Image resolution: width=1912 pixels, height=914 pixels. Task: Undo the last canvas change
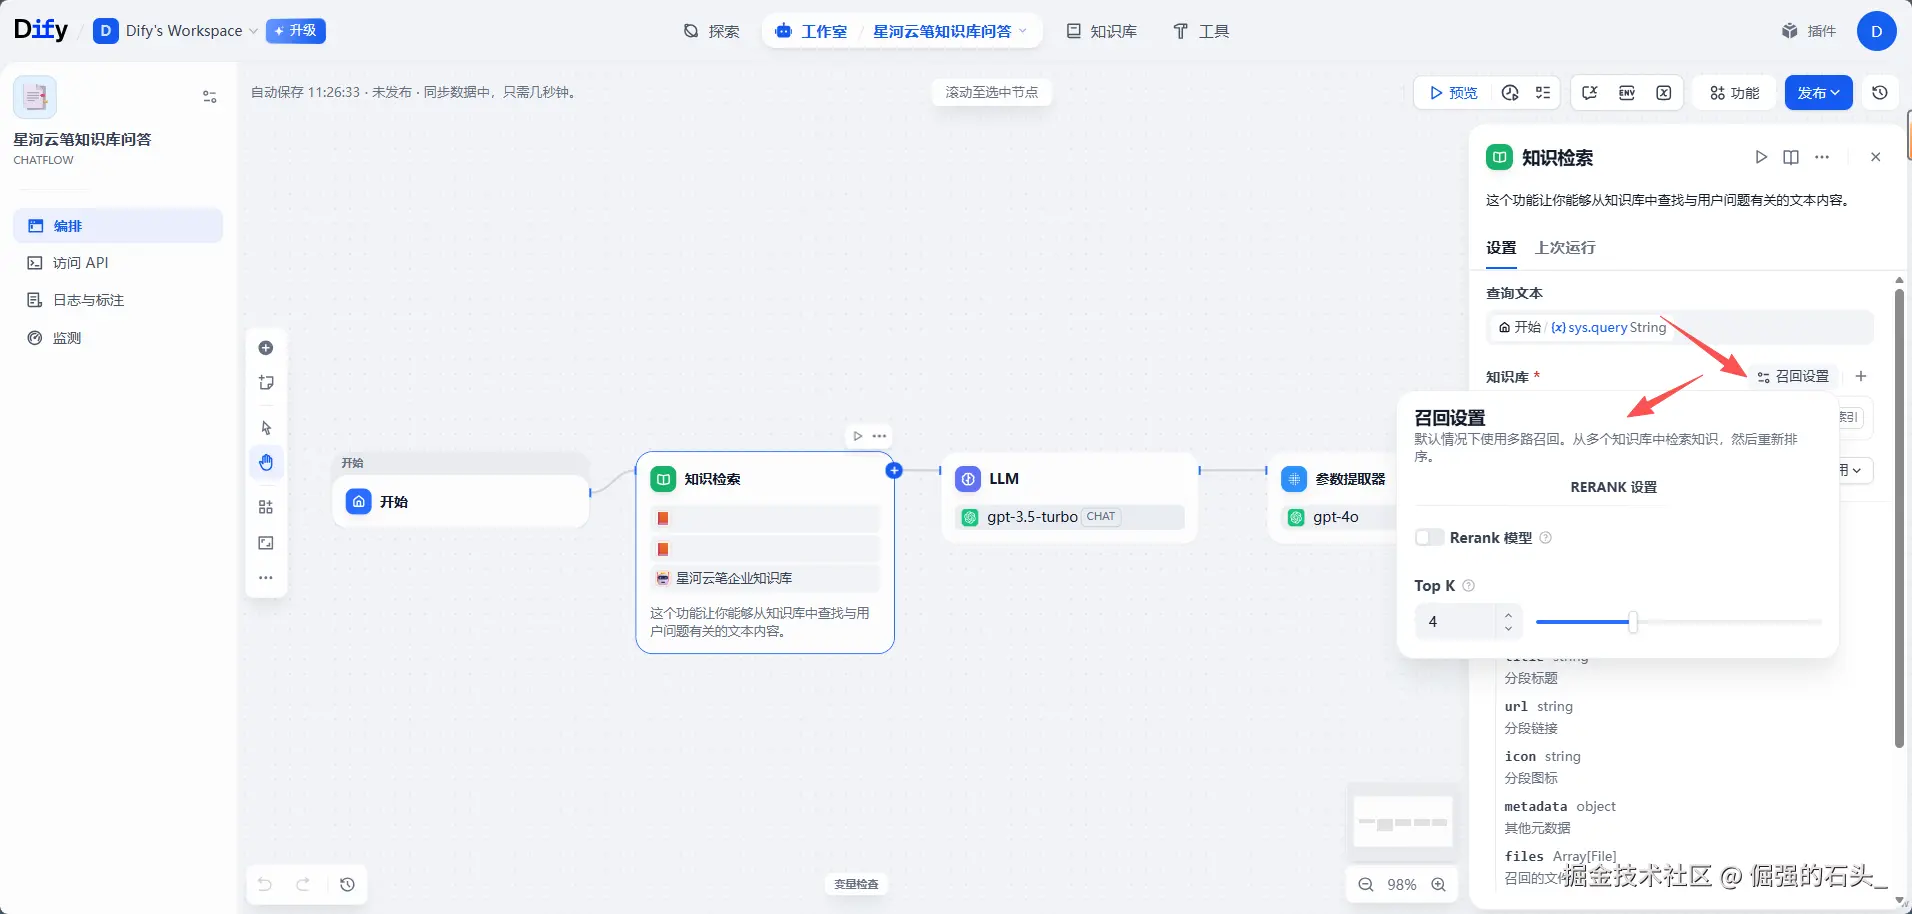pos(265,884)
